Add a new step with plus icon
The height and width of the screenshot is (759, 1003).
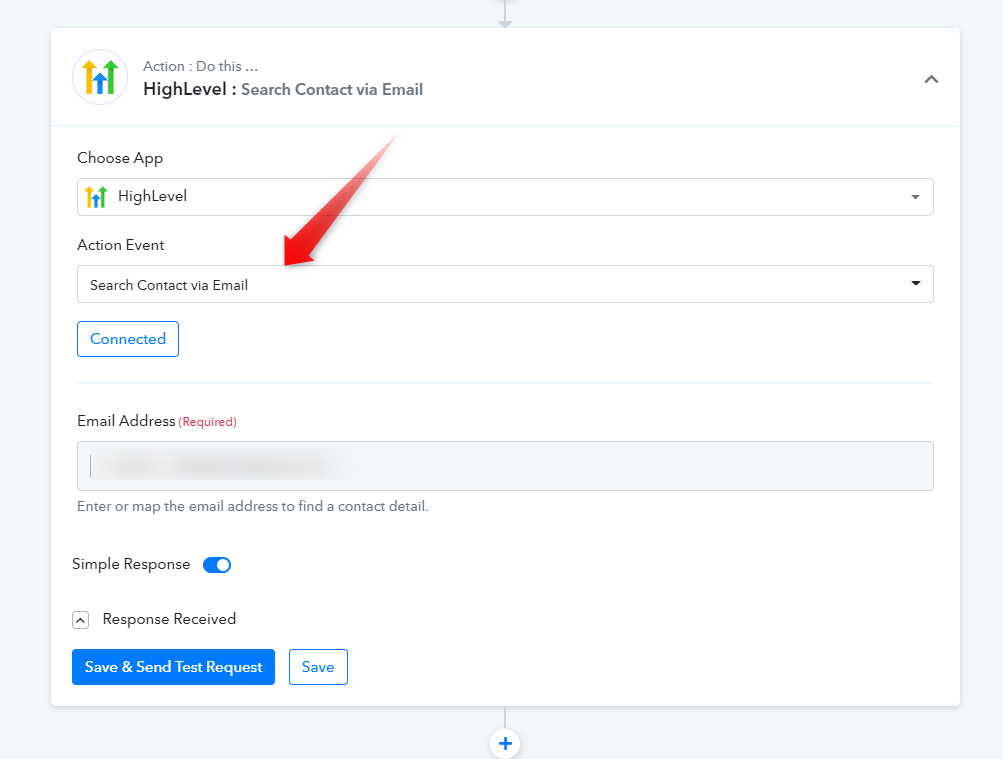(x=505, y=744)
